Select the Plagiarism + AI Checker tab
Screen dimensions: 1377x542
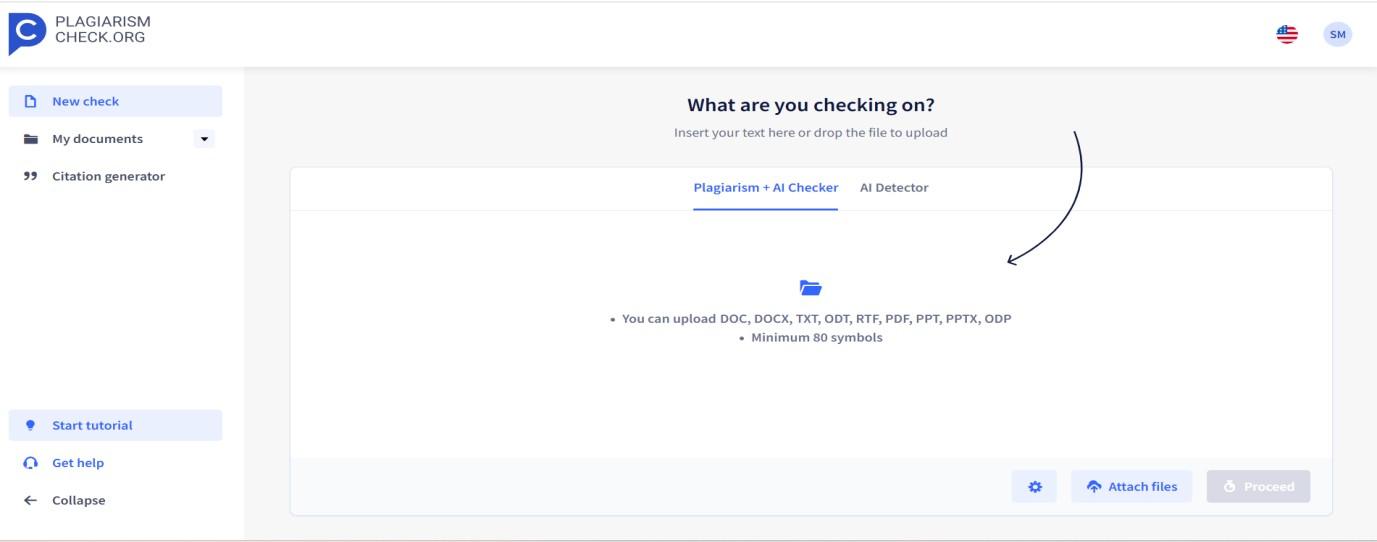[x=765, y=188]
